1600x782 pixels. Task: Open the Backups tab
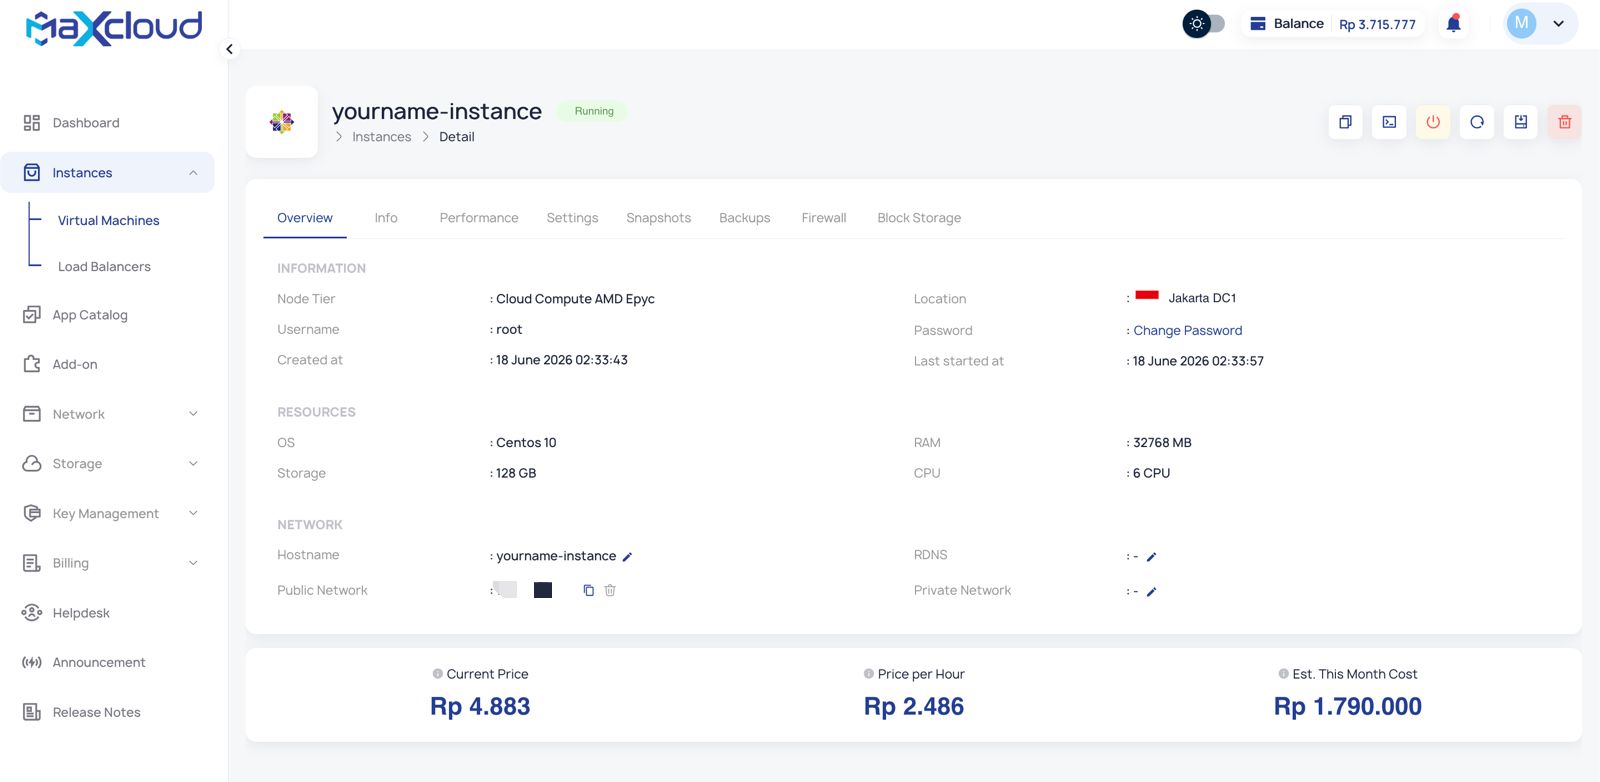pyautogui.click(x=745, y=218)
